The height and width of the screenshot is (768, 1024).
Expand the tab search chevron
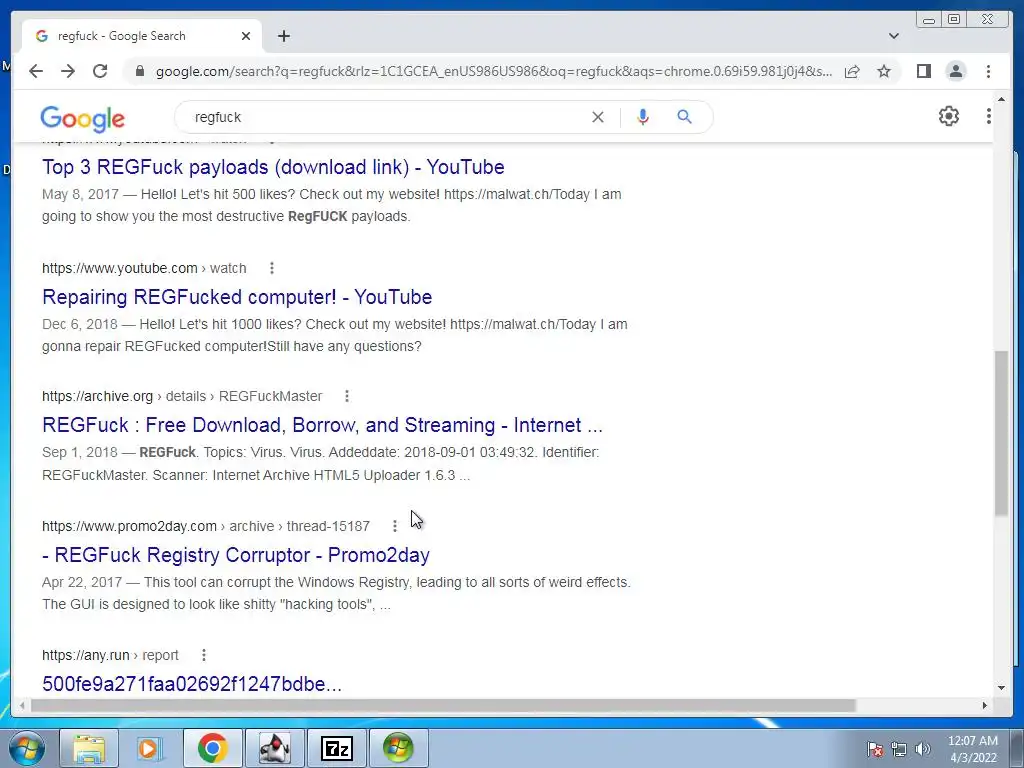tap(894, 36)
